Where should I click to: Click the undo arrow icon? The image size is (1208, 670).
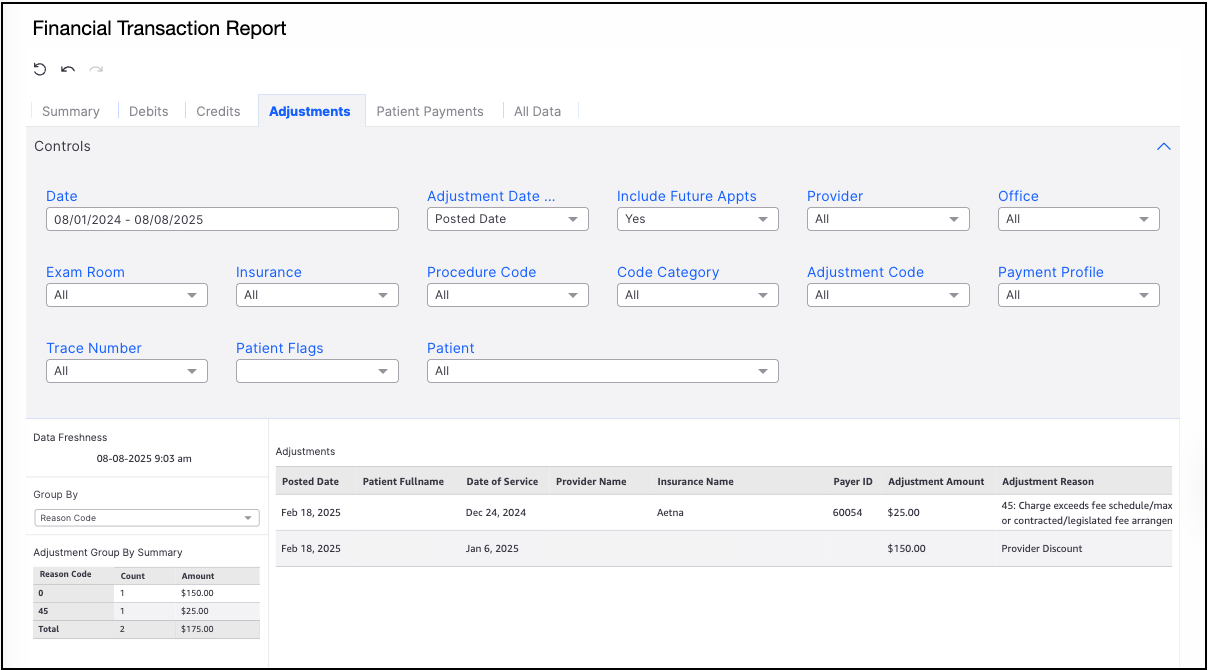coord(68,69)
